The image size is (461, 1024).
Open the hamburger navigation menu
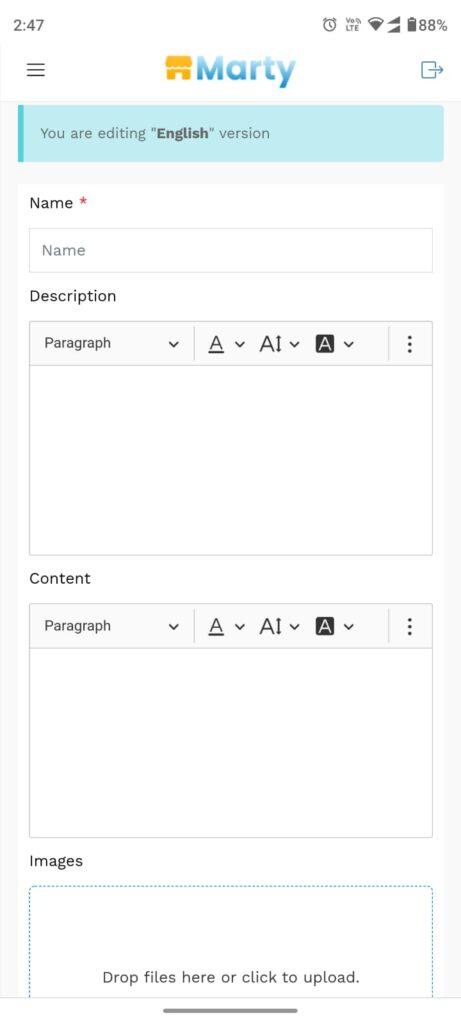(x=36, y=70)
